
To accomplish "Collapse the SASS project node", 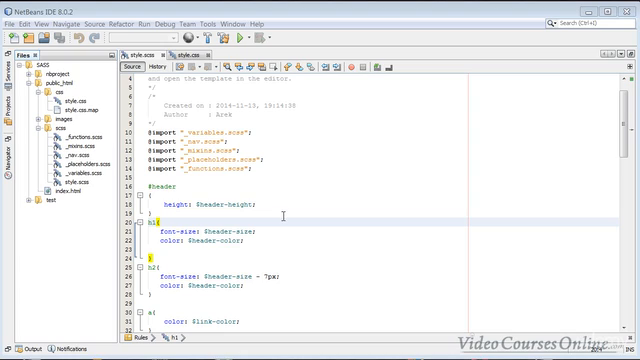I will (x=19, y=65).
